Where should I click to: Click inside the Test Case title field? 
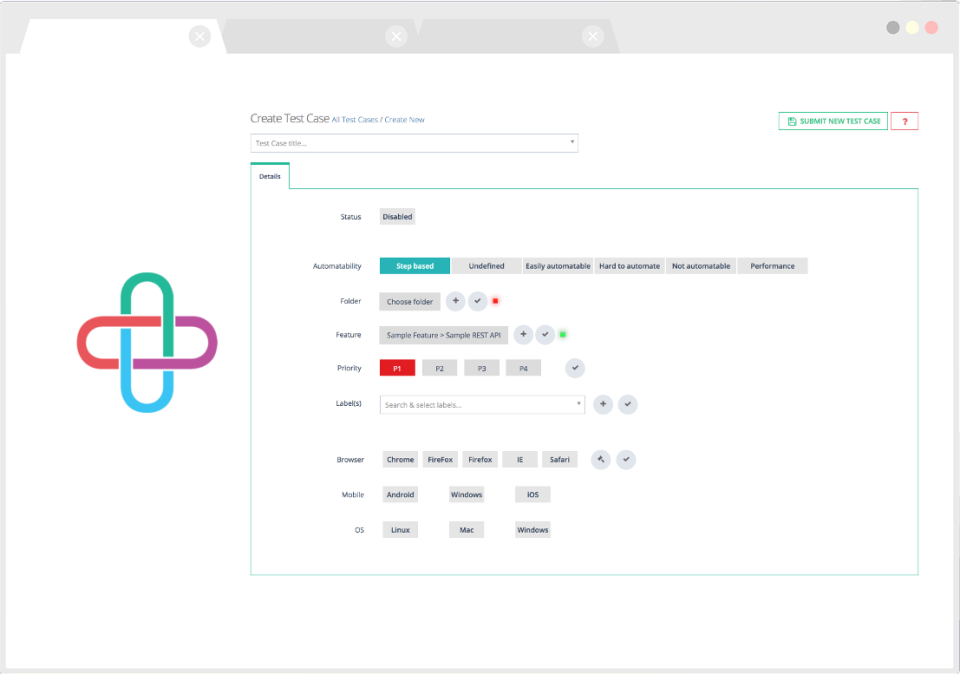point(400,143)
